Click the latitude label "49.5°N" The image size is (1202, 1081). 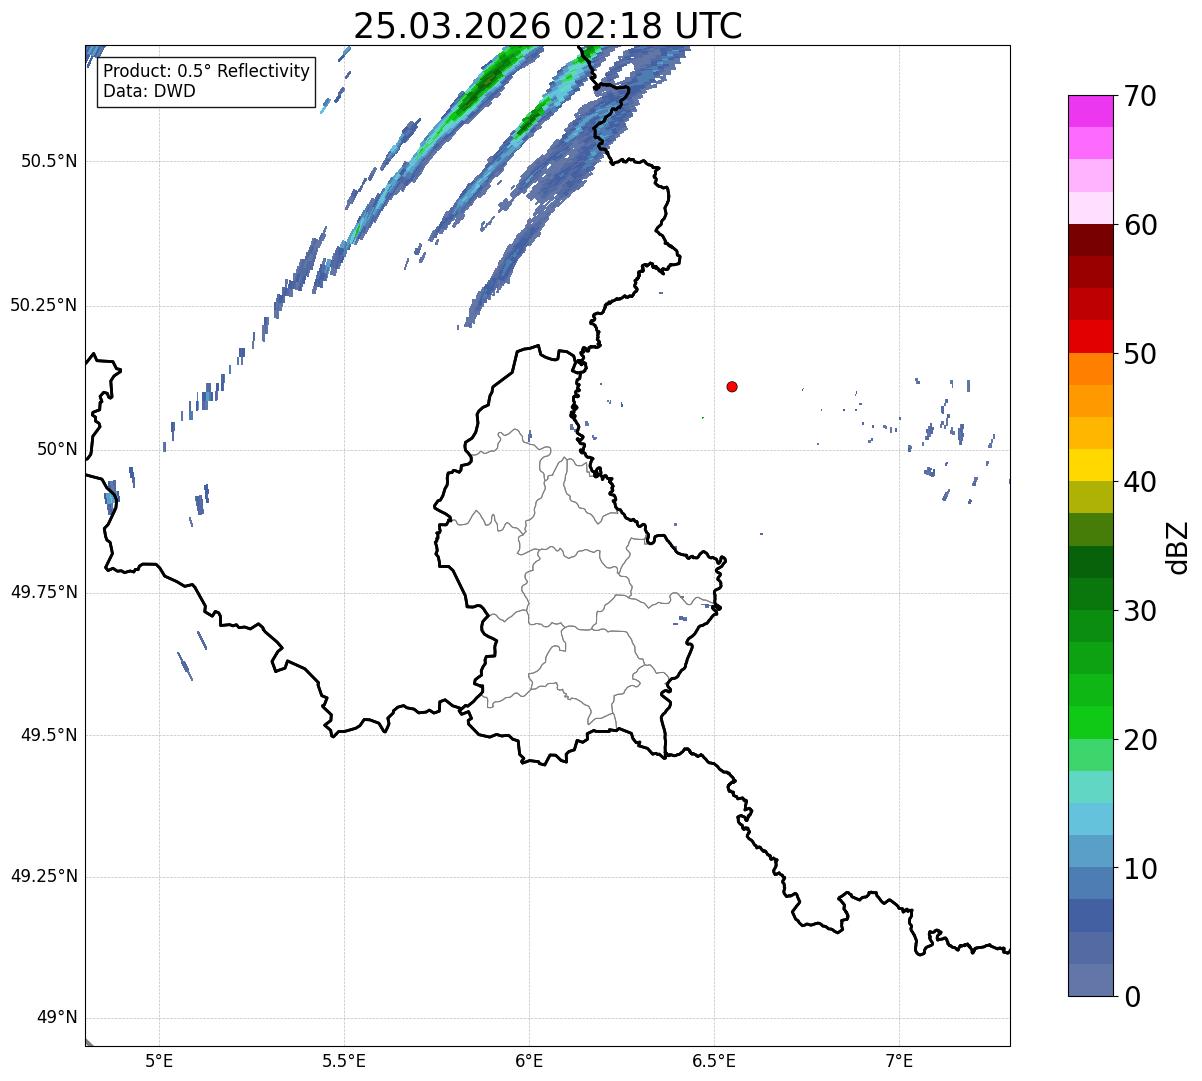click(49, 735)
